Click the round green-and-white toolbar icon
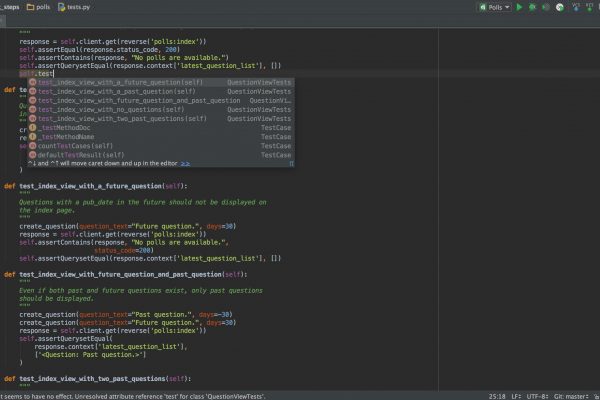Screen dimensions: 600x400 [x=559, y=7]
